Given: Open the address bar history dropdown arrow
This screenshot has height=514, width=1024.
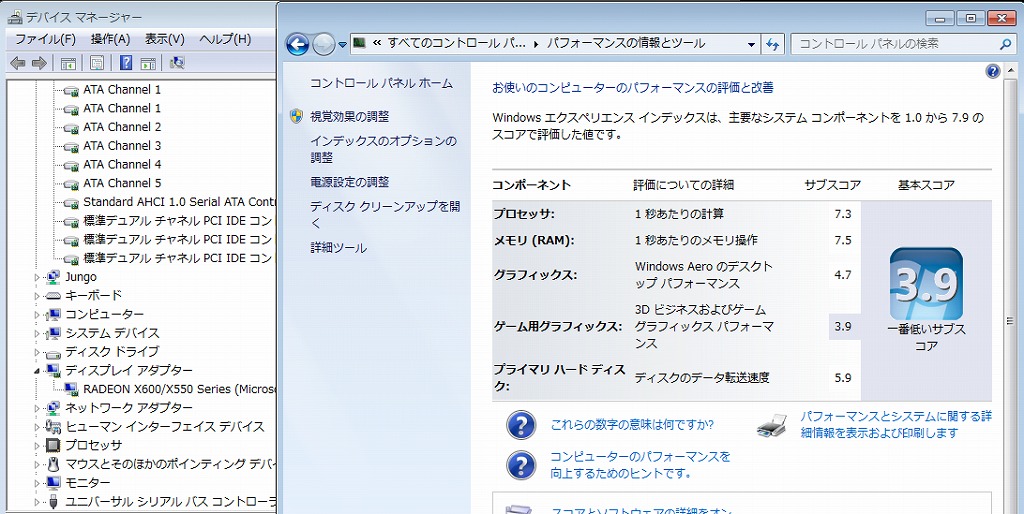Looking at the screenshot, I should pos(751,44).
